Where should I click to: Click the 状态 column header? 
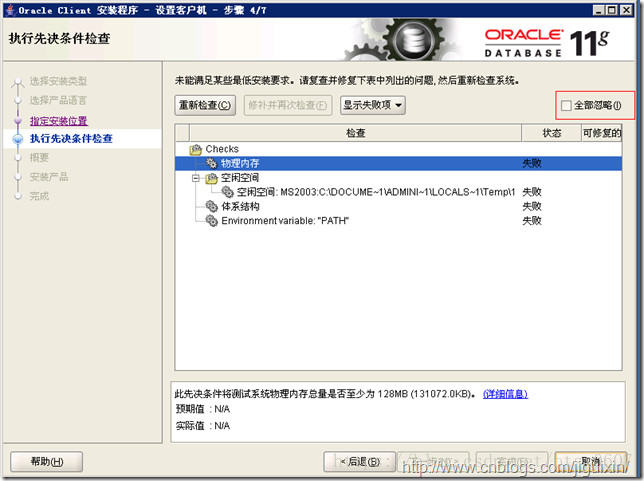(552, 133)
